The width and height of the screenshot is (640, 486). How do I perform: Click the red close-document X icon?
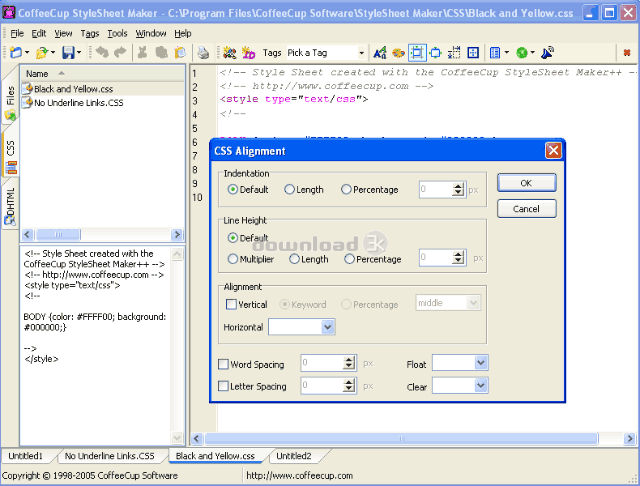[x=627, y=53]
